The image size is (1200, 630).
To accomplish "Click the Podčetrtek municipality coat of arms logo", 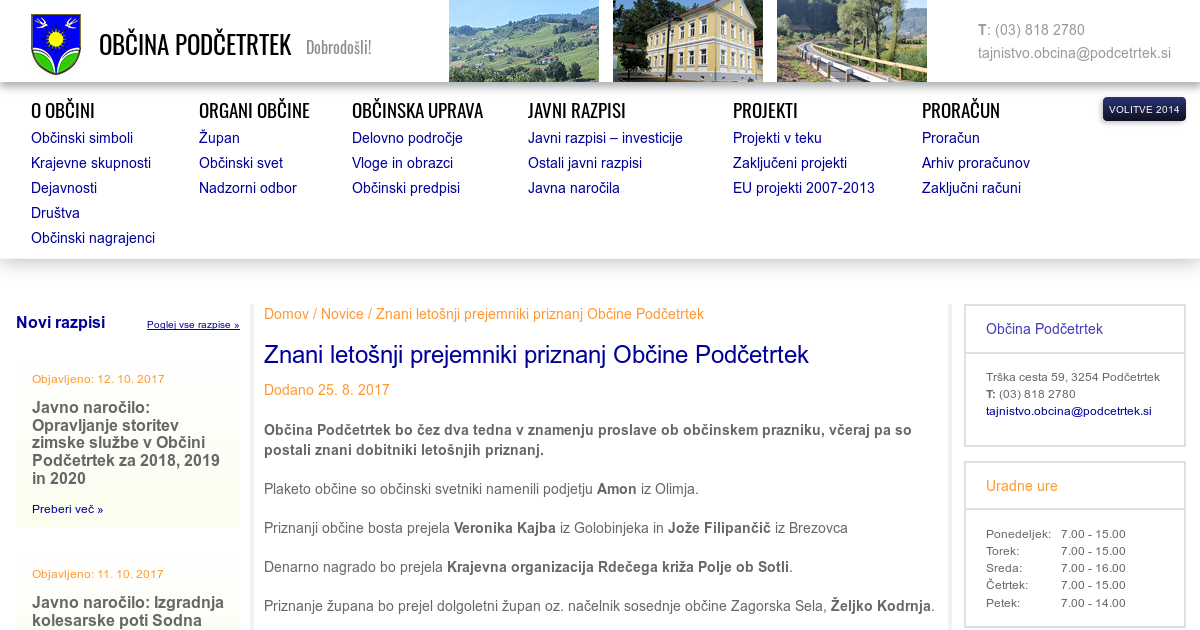I will [x=56, y=45].
